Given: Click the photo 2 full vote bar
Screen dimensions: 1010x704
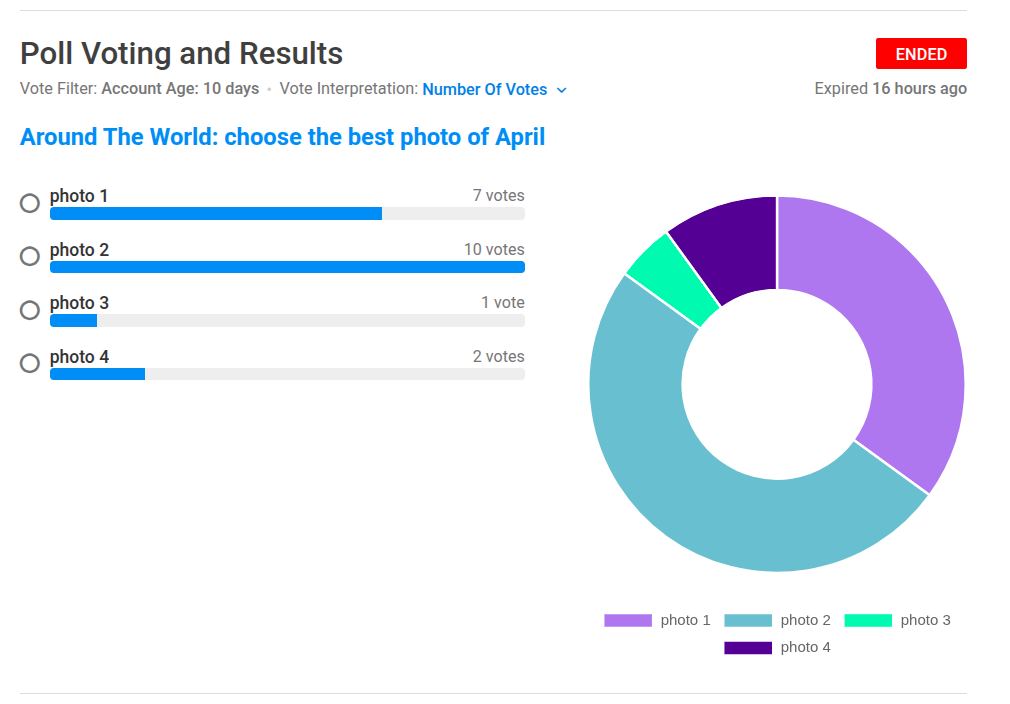Looking at the screenshot, I should coord(287,267).
